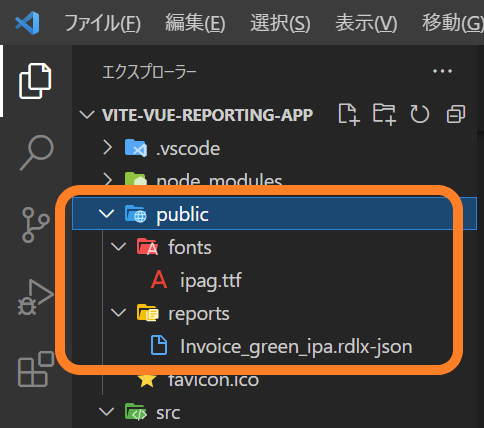Viewport: 484px width, 428px height.
Task: Collapse all folders in Explorer
Action: click(x=456, y=114)
